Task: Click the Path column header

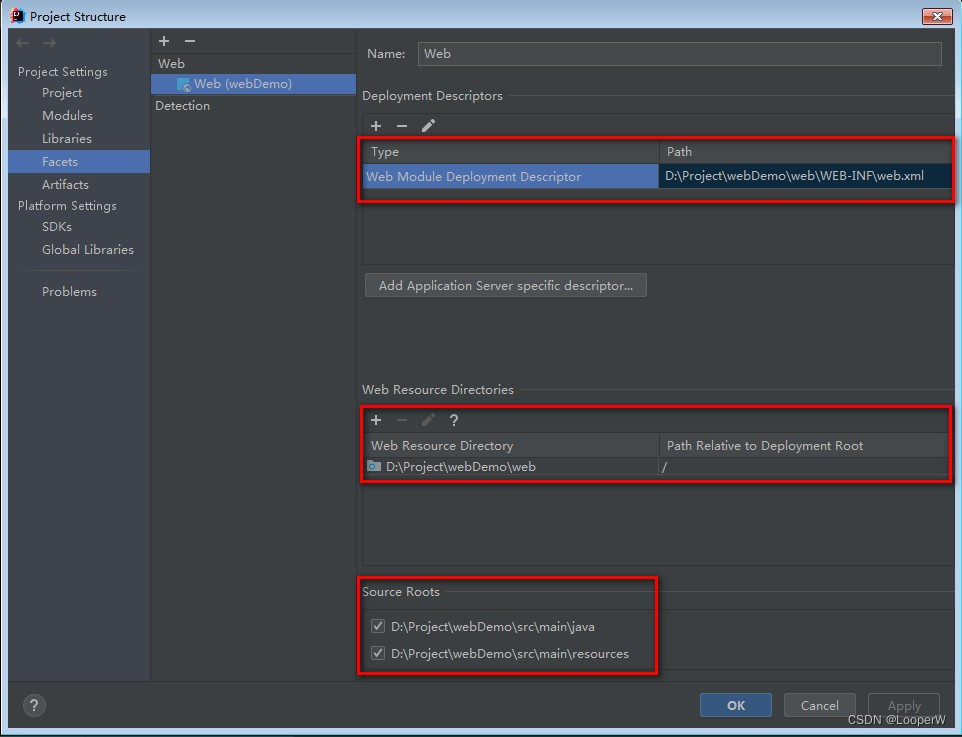Action: coord(805,152)
